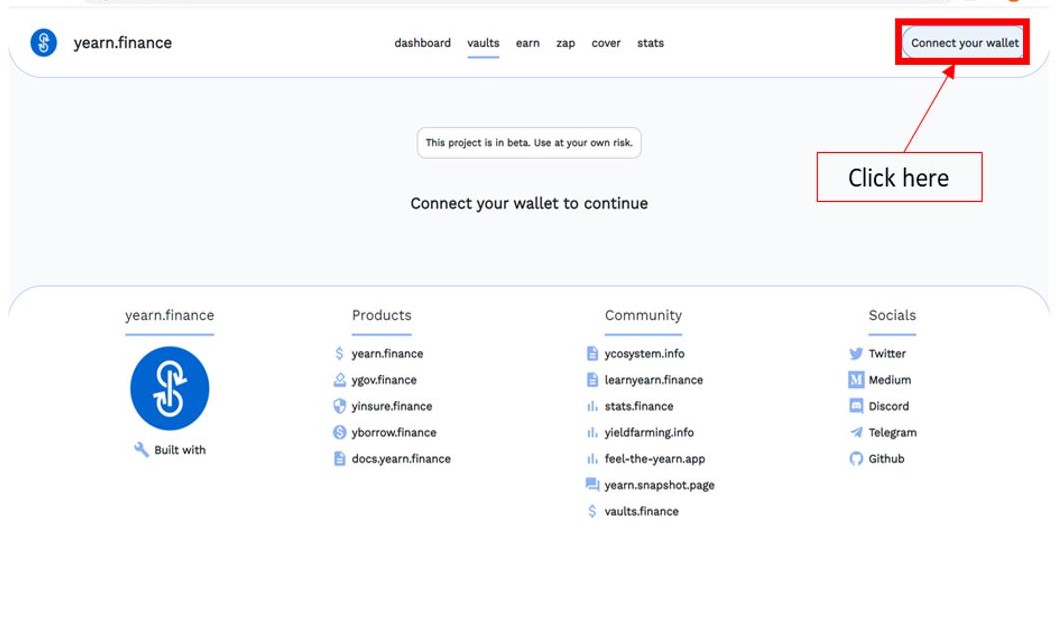1060x621 pixels.
Task: Open the vaults.finance link
Action: (x=642, y=512)
